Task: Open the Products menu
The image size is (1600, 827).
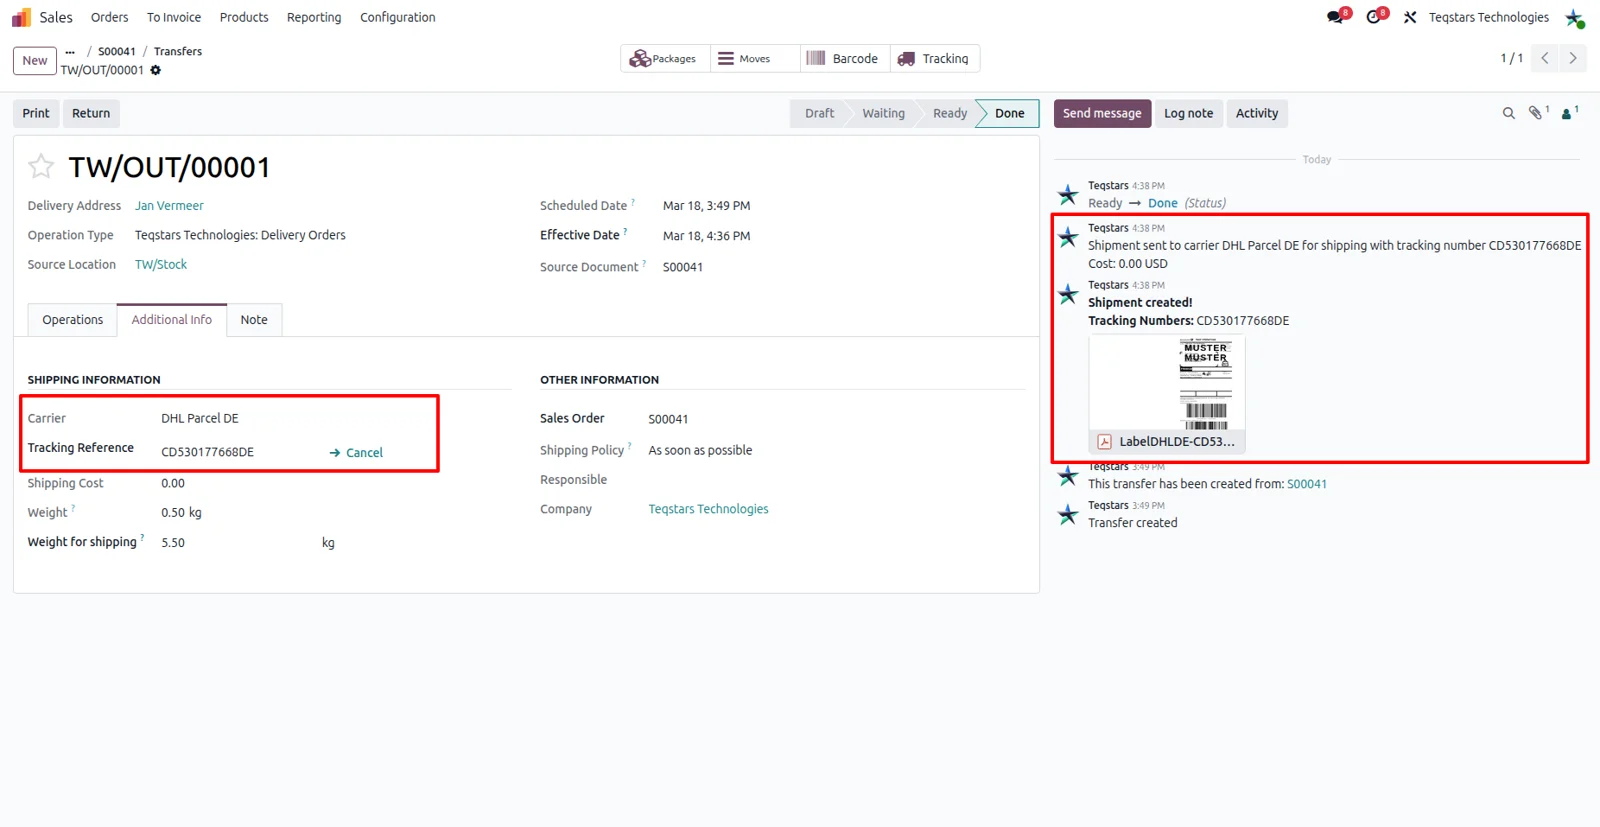Action: [244, 17]
